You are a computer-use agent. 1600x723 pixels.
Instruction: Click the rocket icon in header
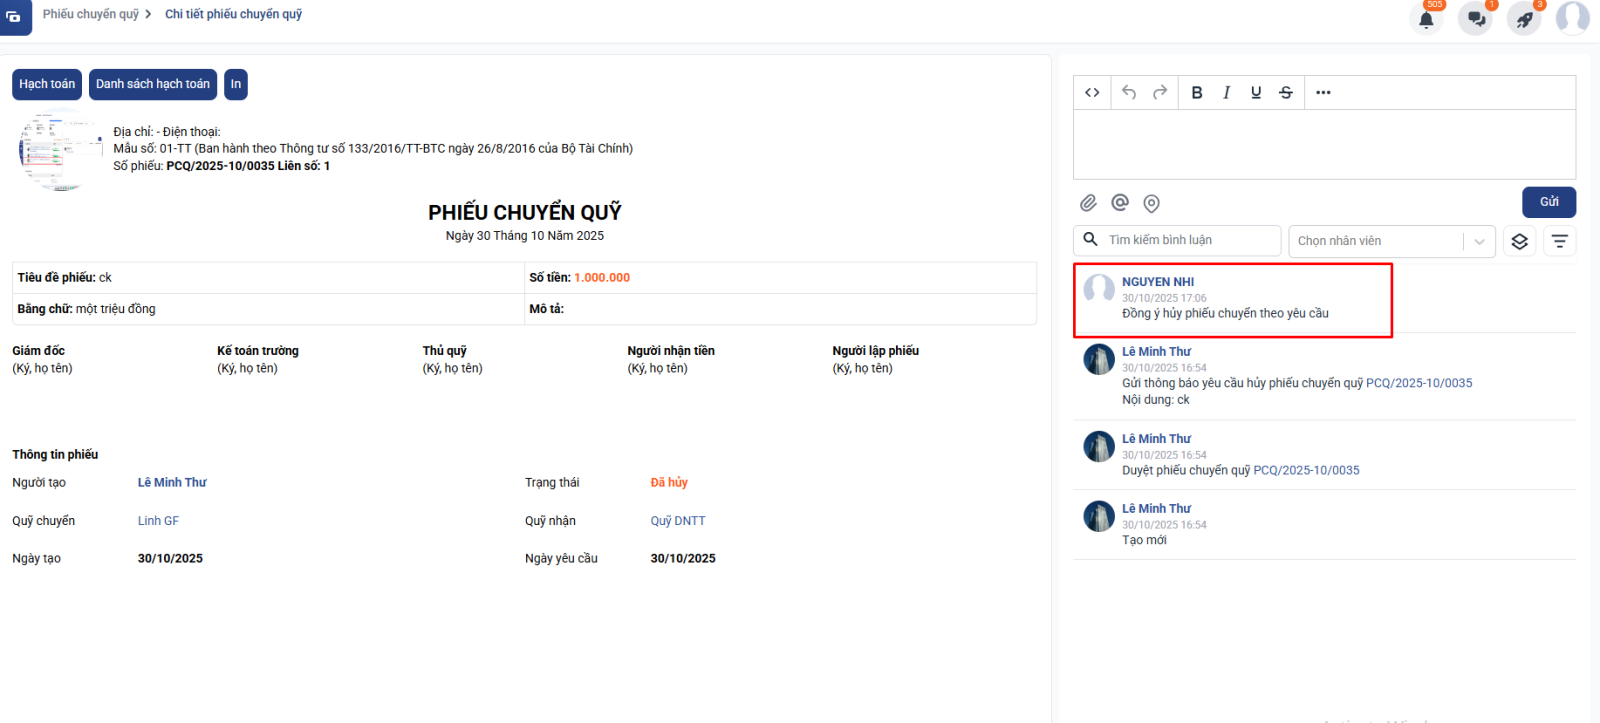pos(1524,19)
